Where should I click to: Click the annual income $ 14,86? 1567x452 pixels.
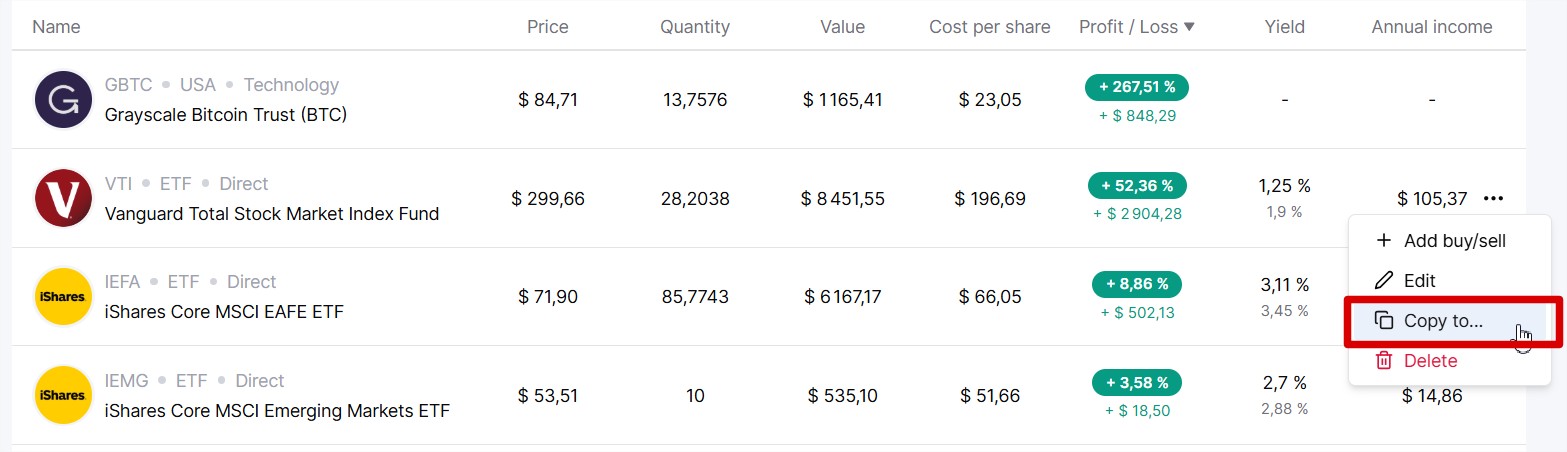coord(1432,396)
